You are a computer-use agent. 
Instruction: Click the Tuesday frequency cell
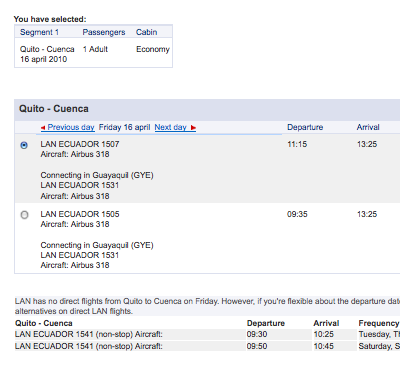pos(379,334)
